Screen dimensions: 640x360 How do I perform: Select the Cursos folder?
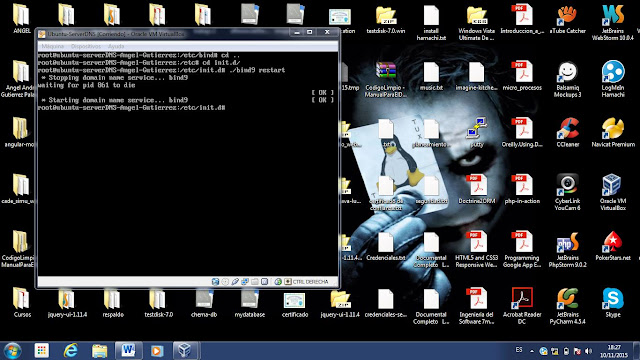click(x=22, y=303)
